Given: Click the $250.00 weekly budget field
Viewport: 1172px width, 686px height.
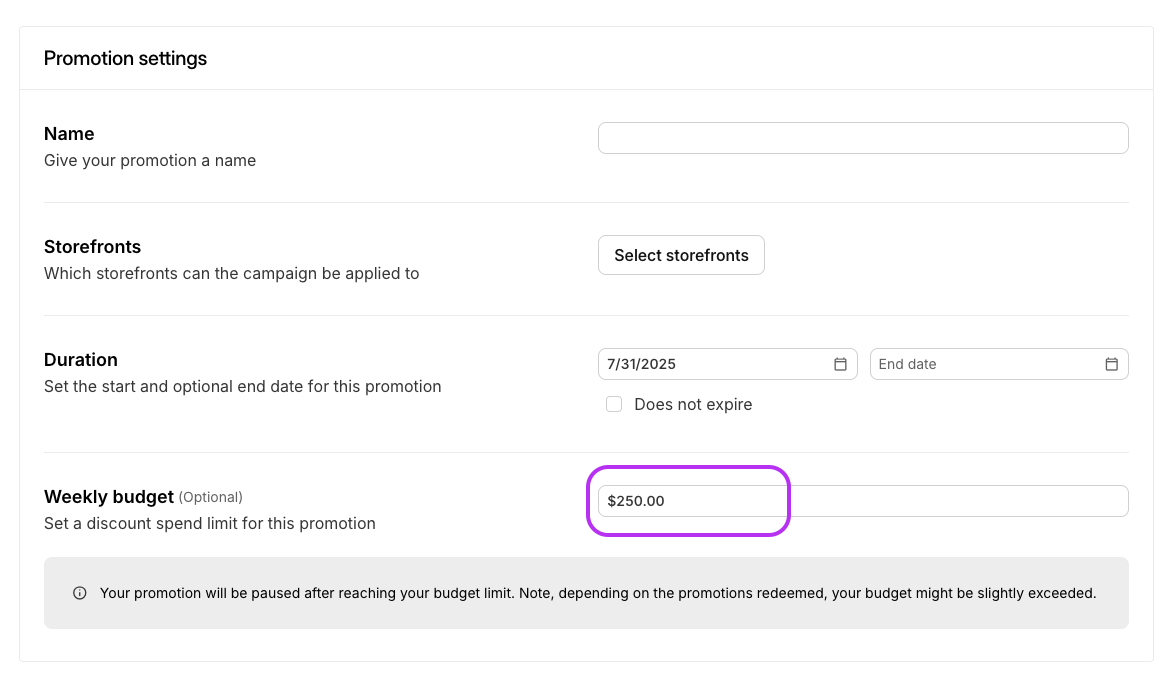Looking at the screenshot, I should pos(862,501).
